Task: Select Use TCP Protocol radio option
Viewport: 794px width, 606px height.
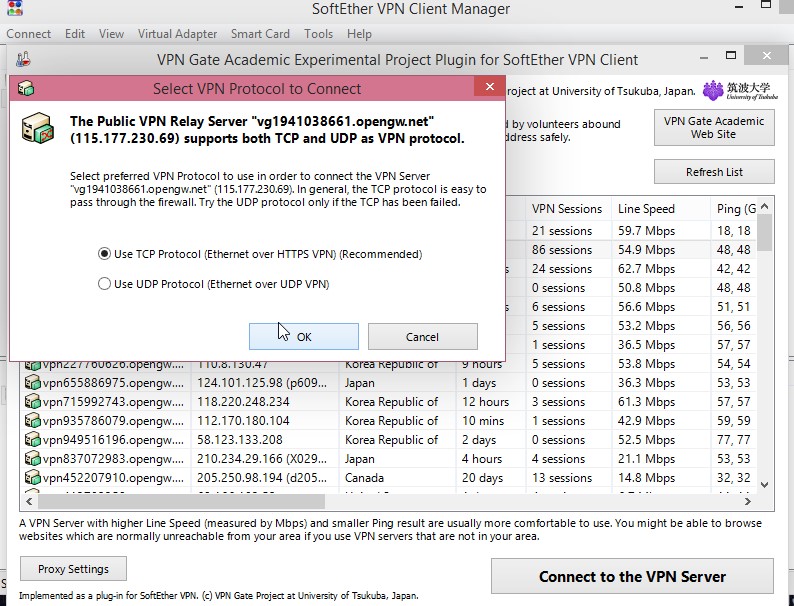Action: (x=104, y=254)
